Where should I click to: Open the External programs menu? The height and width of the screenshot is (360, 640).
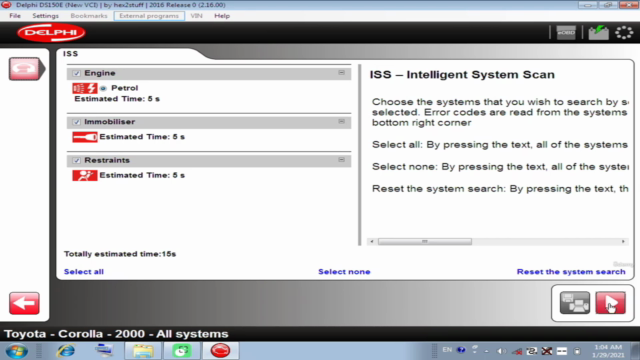click(149, 16)
